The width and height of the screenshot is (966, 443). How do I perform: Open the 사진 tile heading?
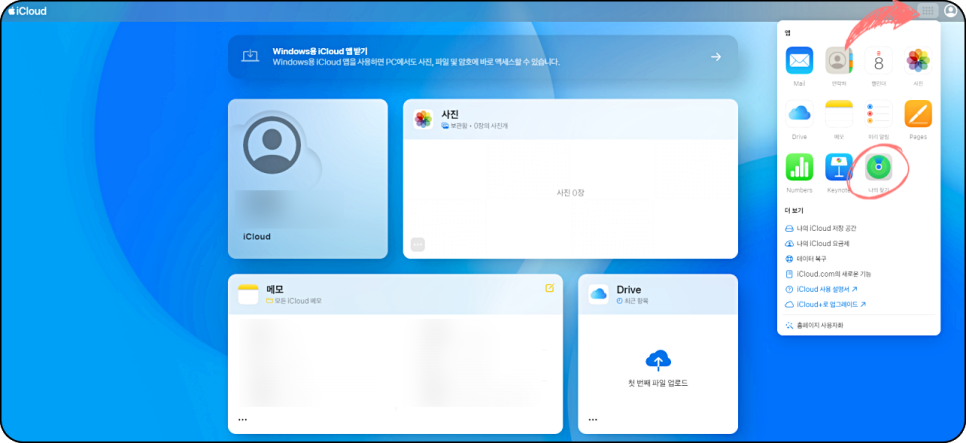450,114
